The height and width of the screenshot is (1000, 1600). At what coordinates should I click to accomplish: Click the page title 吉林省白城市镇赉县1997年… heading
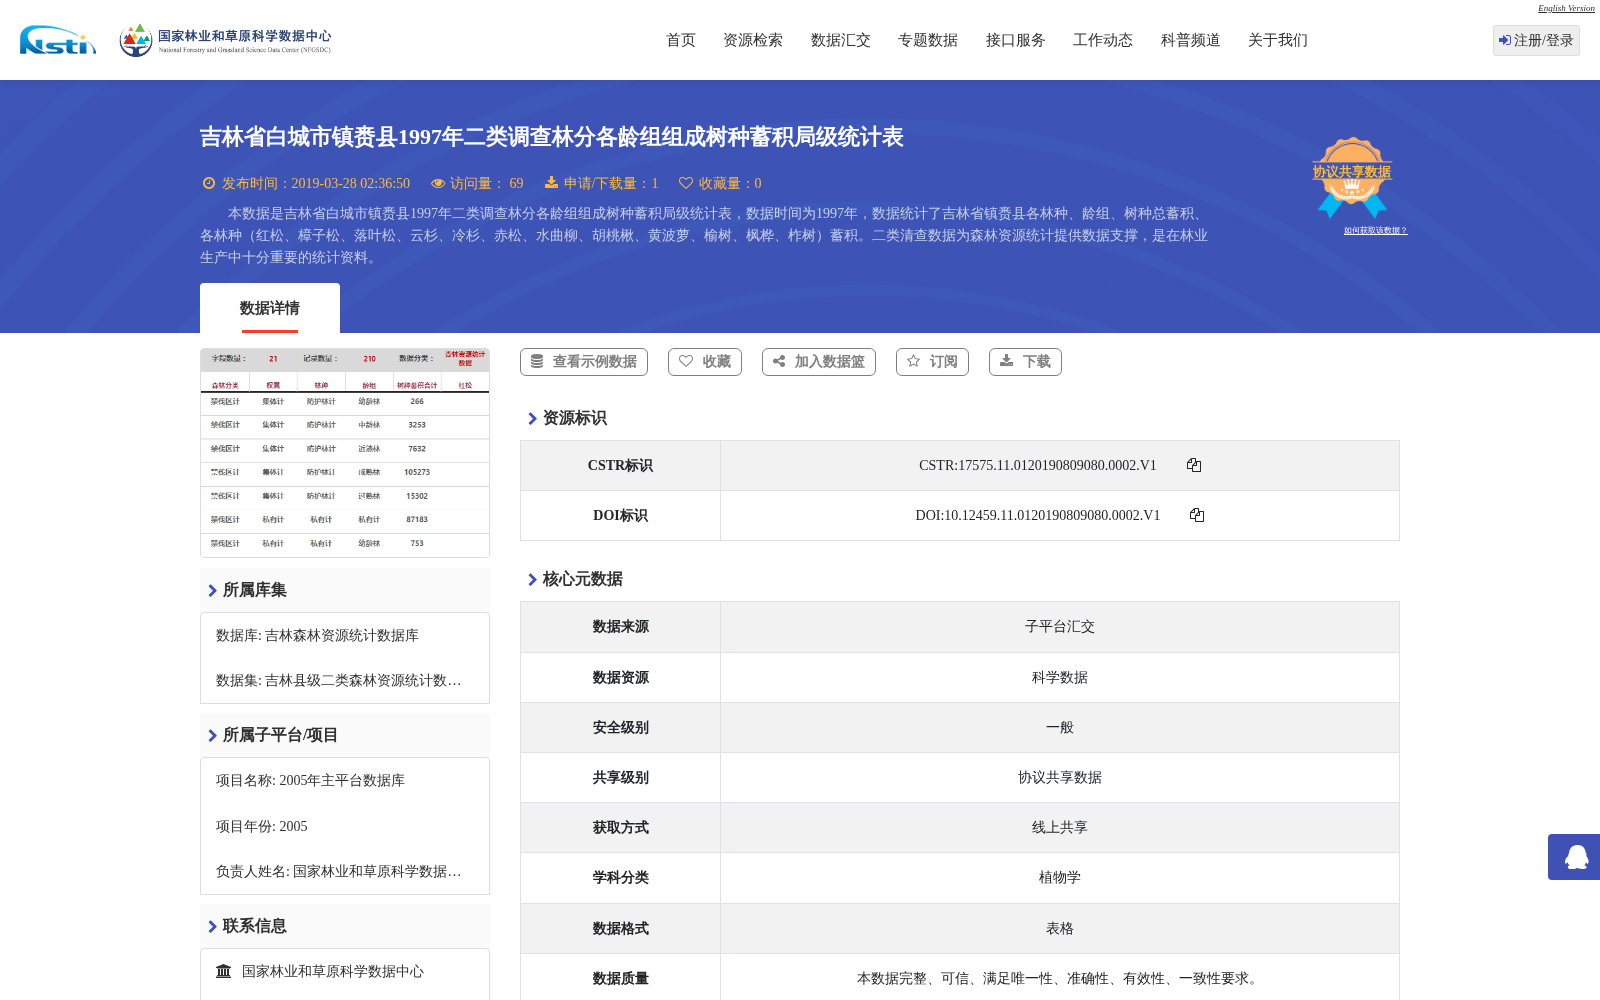point(551,137)
